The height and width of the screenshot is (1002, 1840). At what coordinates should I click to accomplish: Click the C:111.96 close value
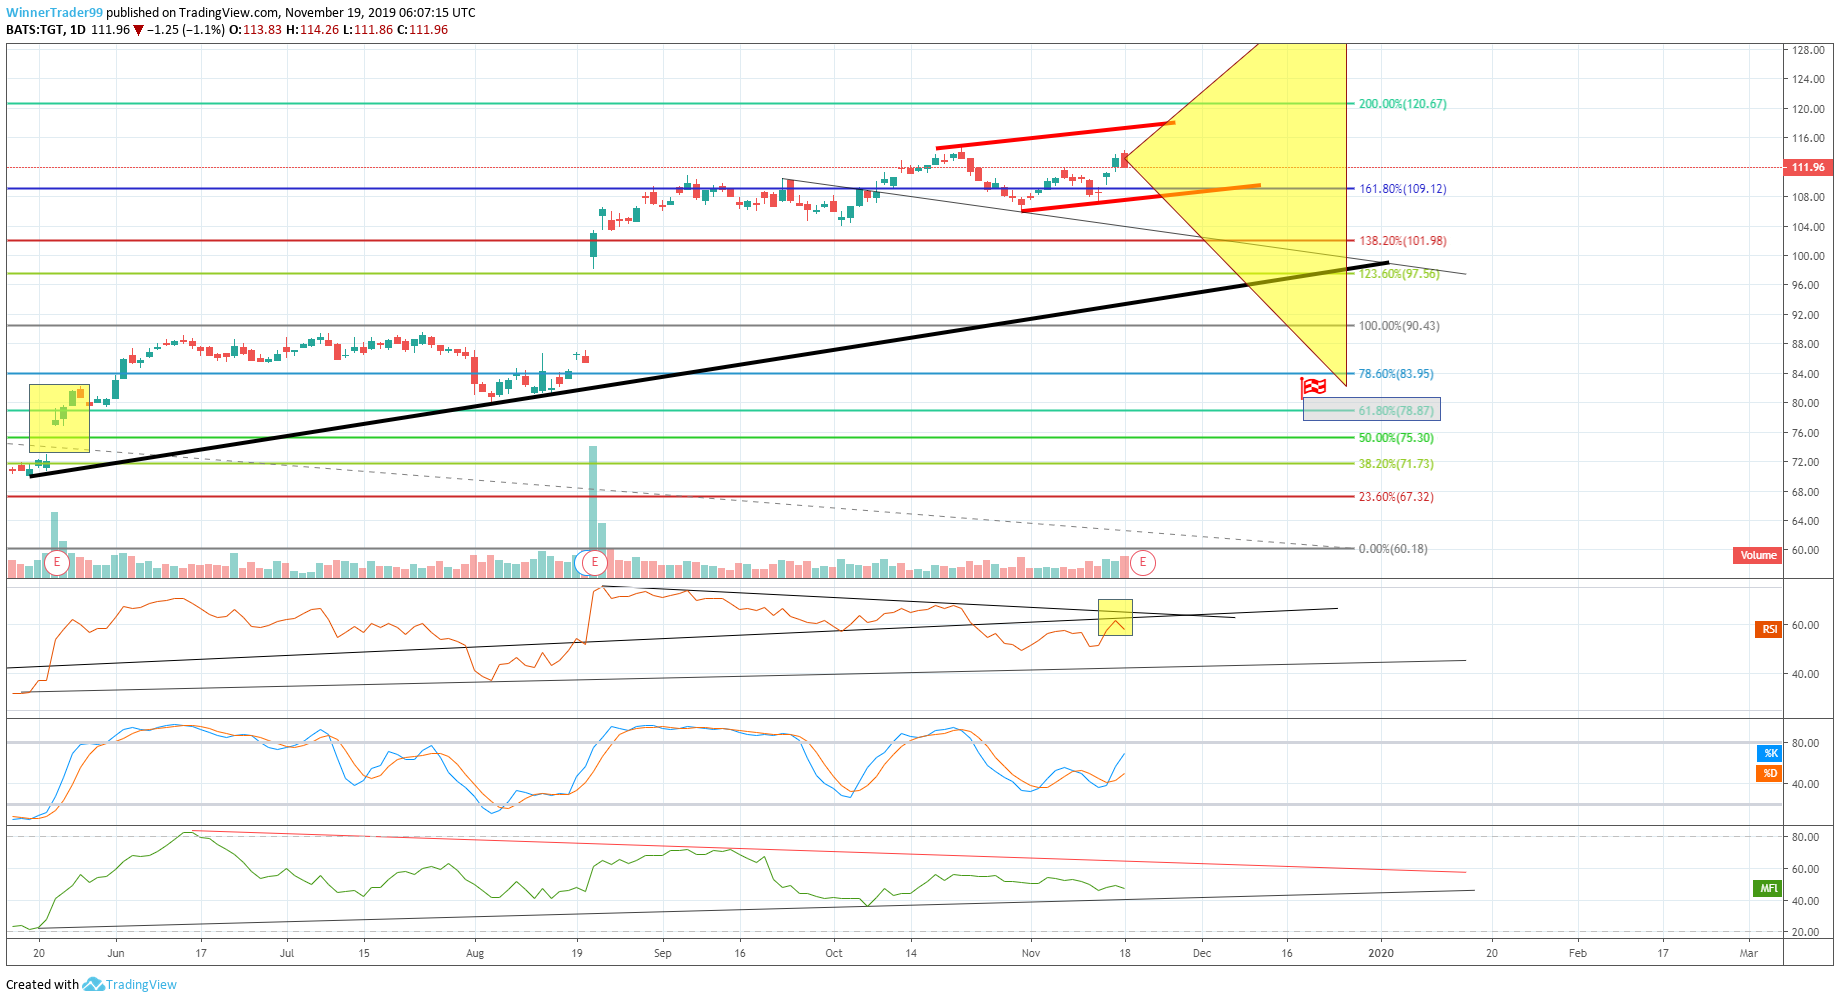pos(422,30)
